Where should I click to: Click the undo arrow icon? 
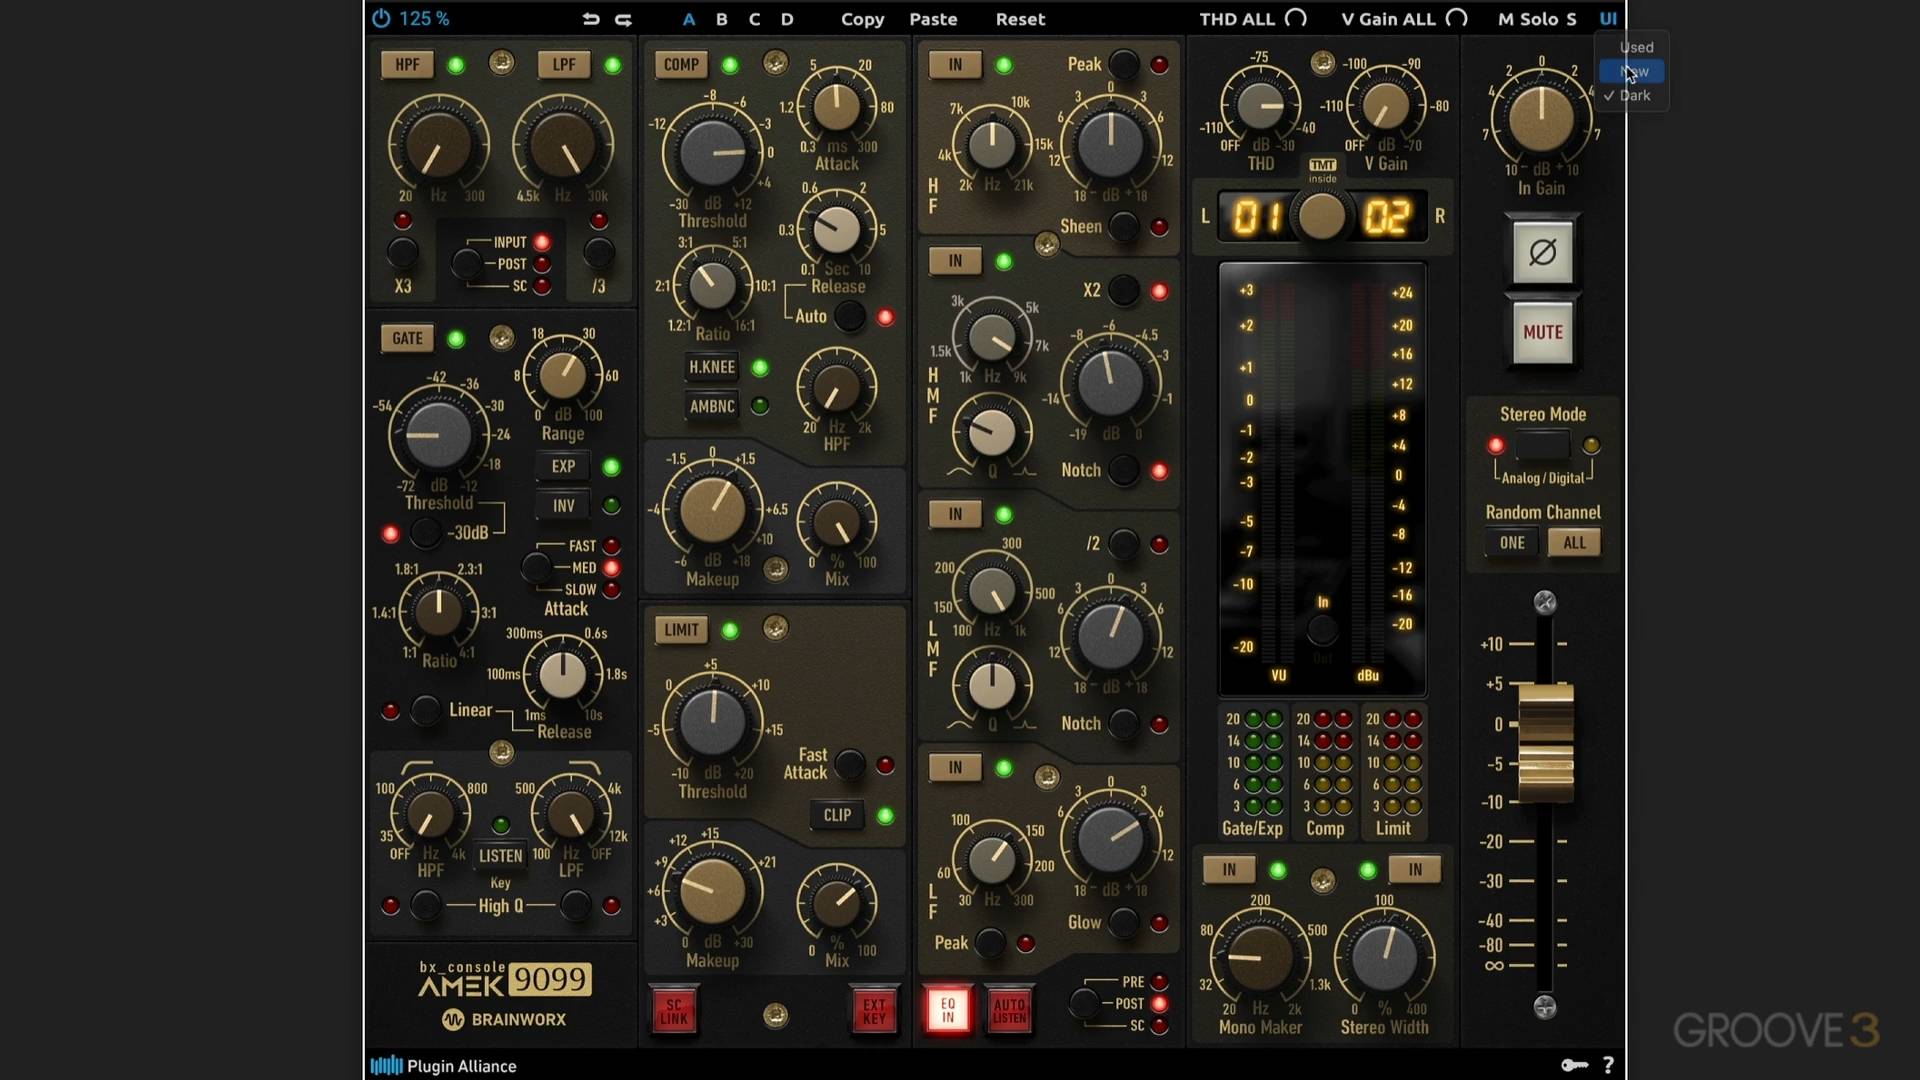[591, 19]
